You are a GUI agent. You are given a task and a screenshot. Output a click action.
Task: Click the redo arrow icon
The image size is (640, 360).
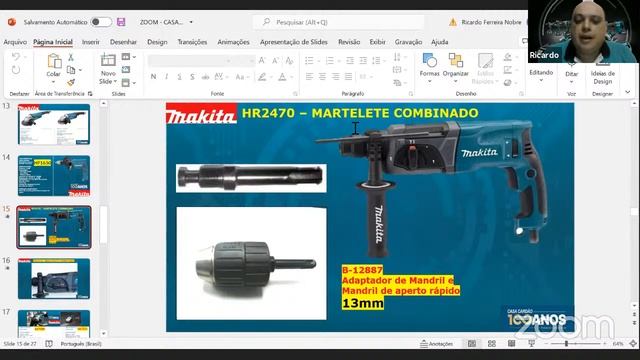[x=16, y=70]
